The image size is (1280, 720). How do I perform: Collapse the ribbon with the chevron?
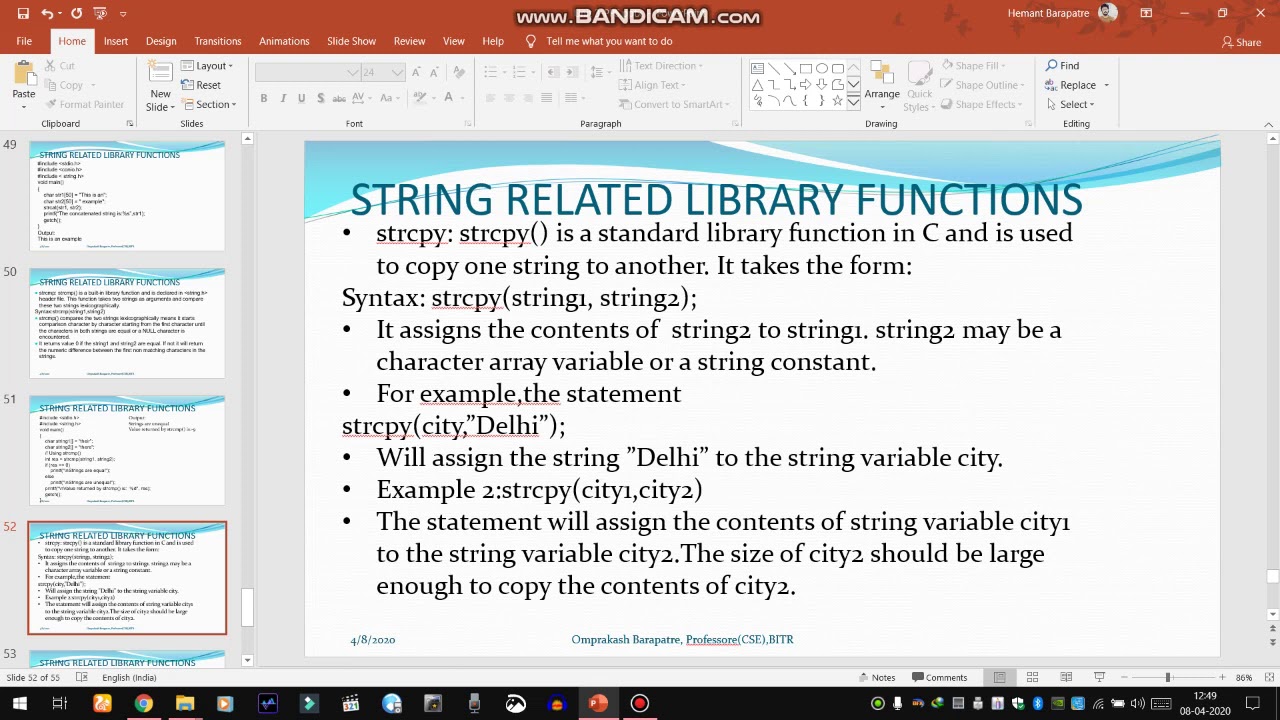pyautogui.click(x=1269, y=124)
